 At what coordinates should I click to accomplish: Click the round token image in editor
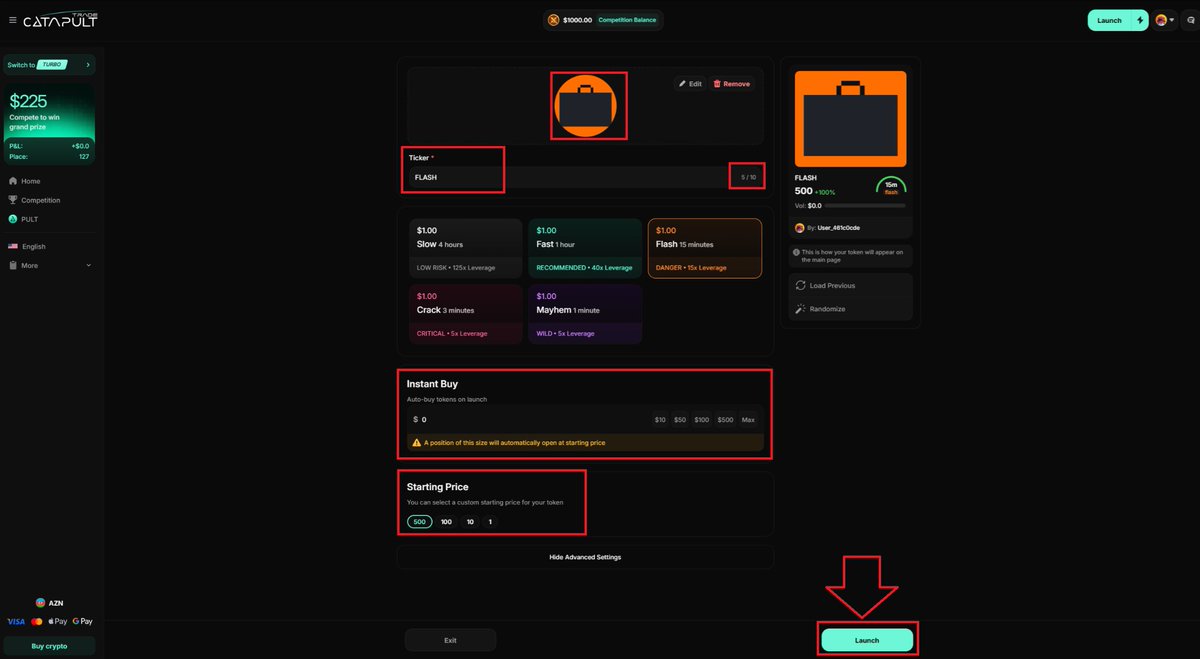pos(585,105)
